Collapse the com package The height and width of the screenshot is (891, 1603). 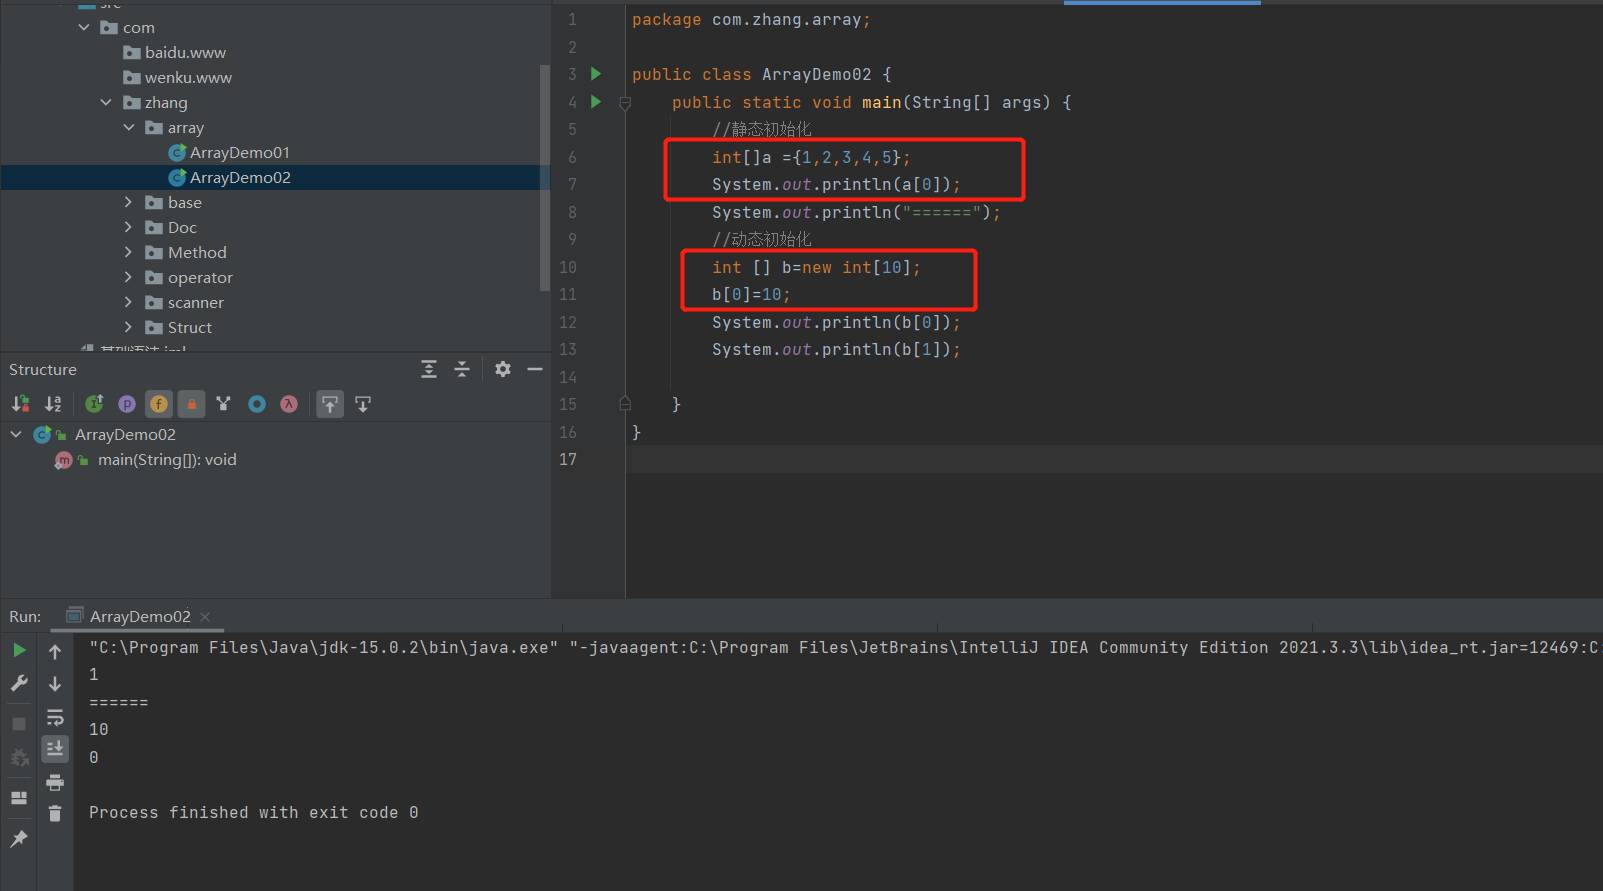click(84, 27)
